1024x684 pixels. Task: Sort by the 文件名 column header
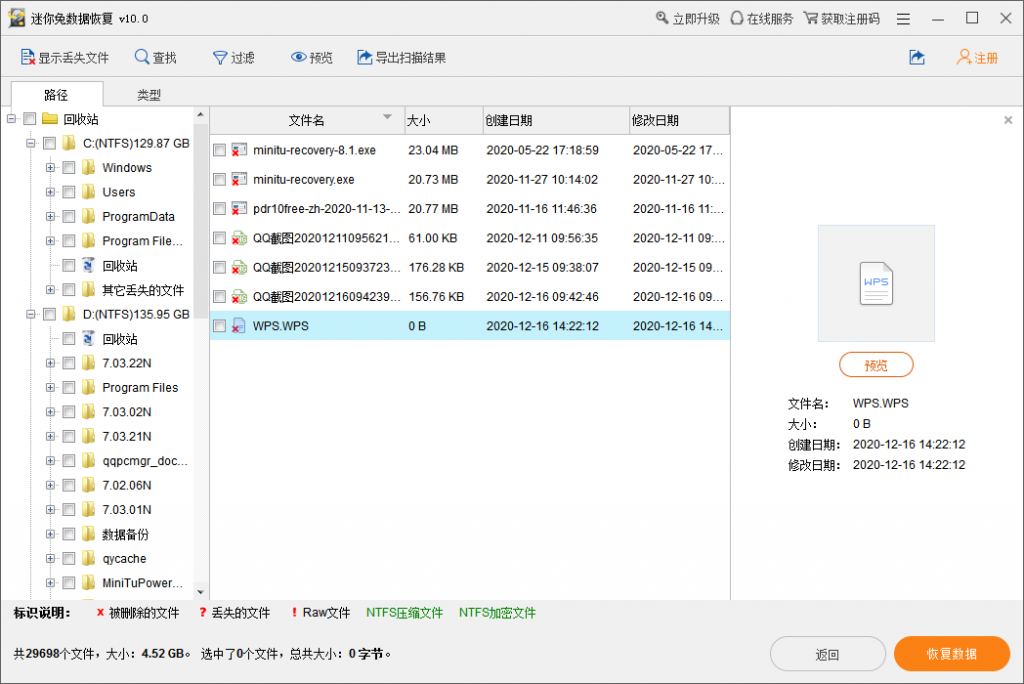click(307, 120)
